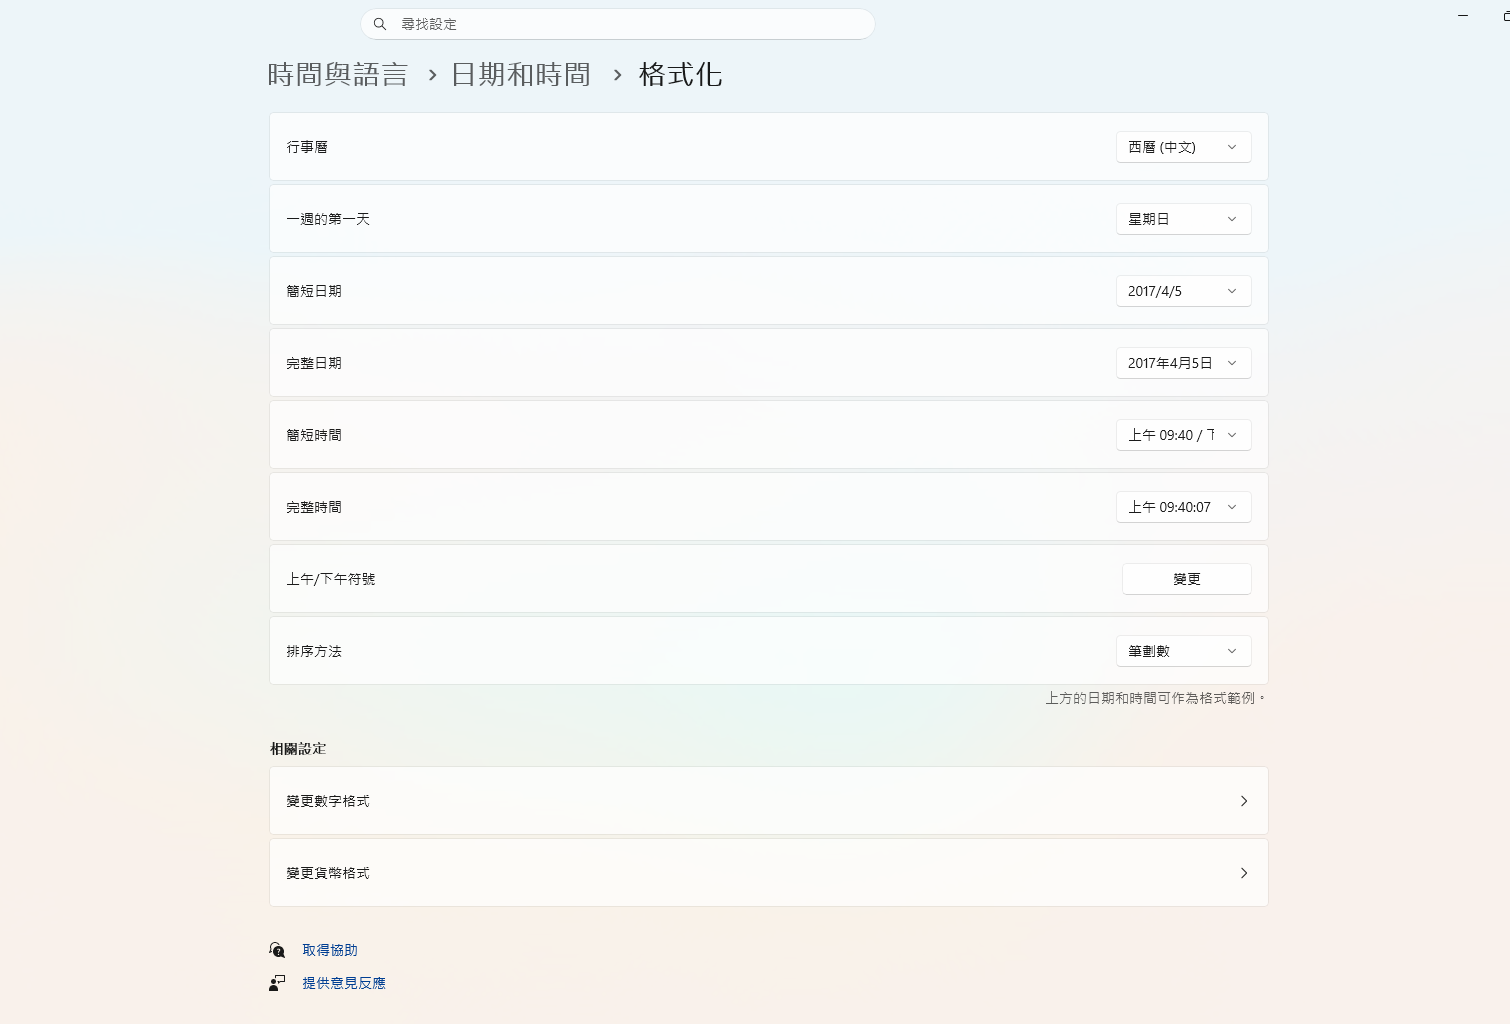Viewport: 1510px width, 1024px height.
Task: Click the feedback person icon beside 提供意見反應
Action: [277, 983]
